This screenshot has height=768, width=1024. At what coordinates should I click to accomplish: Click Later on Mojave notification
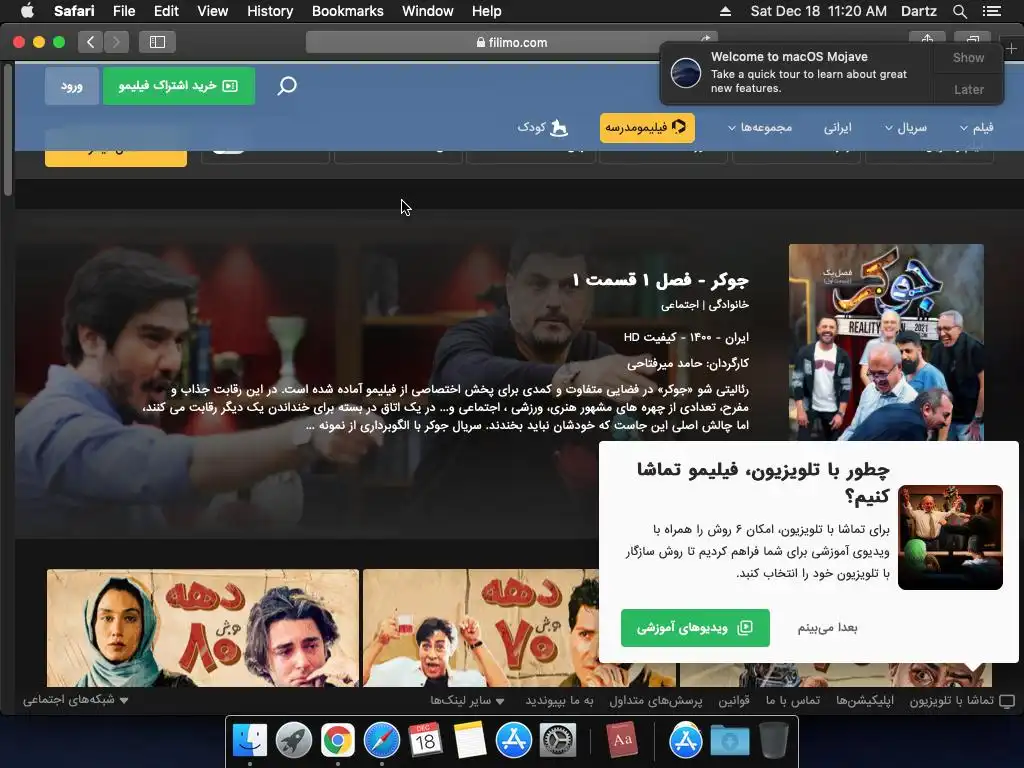pos(968,89)
